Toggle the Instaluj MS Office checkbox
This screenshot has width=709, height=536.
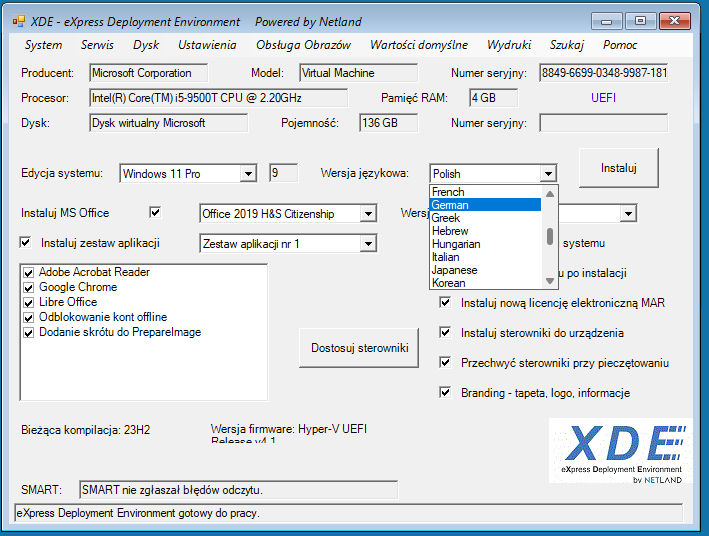(x=155, y=212)
